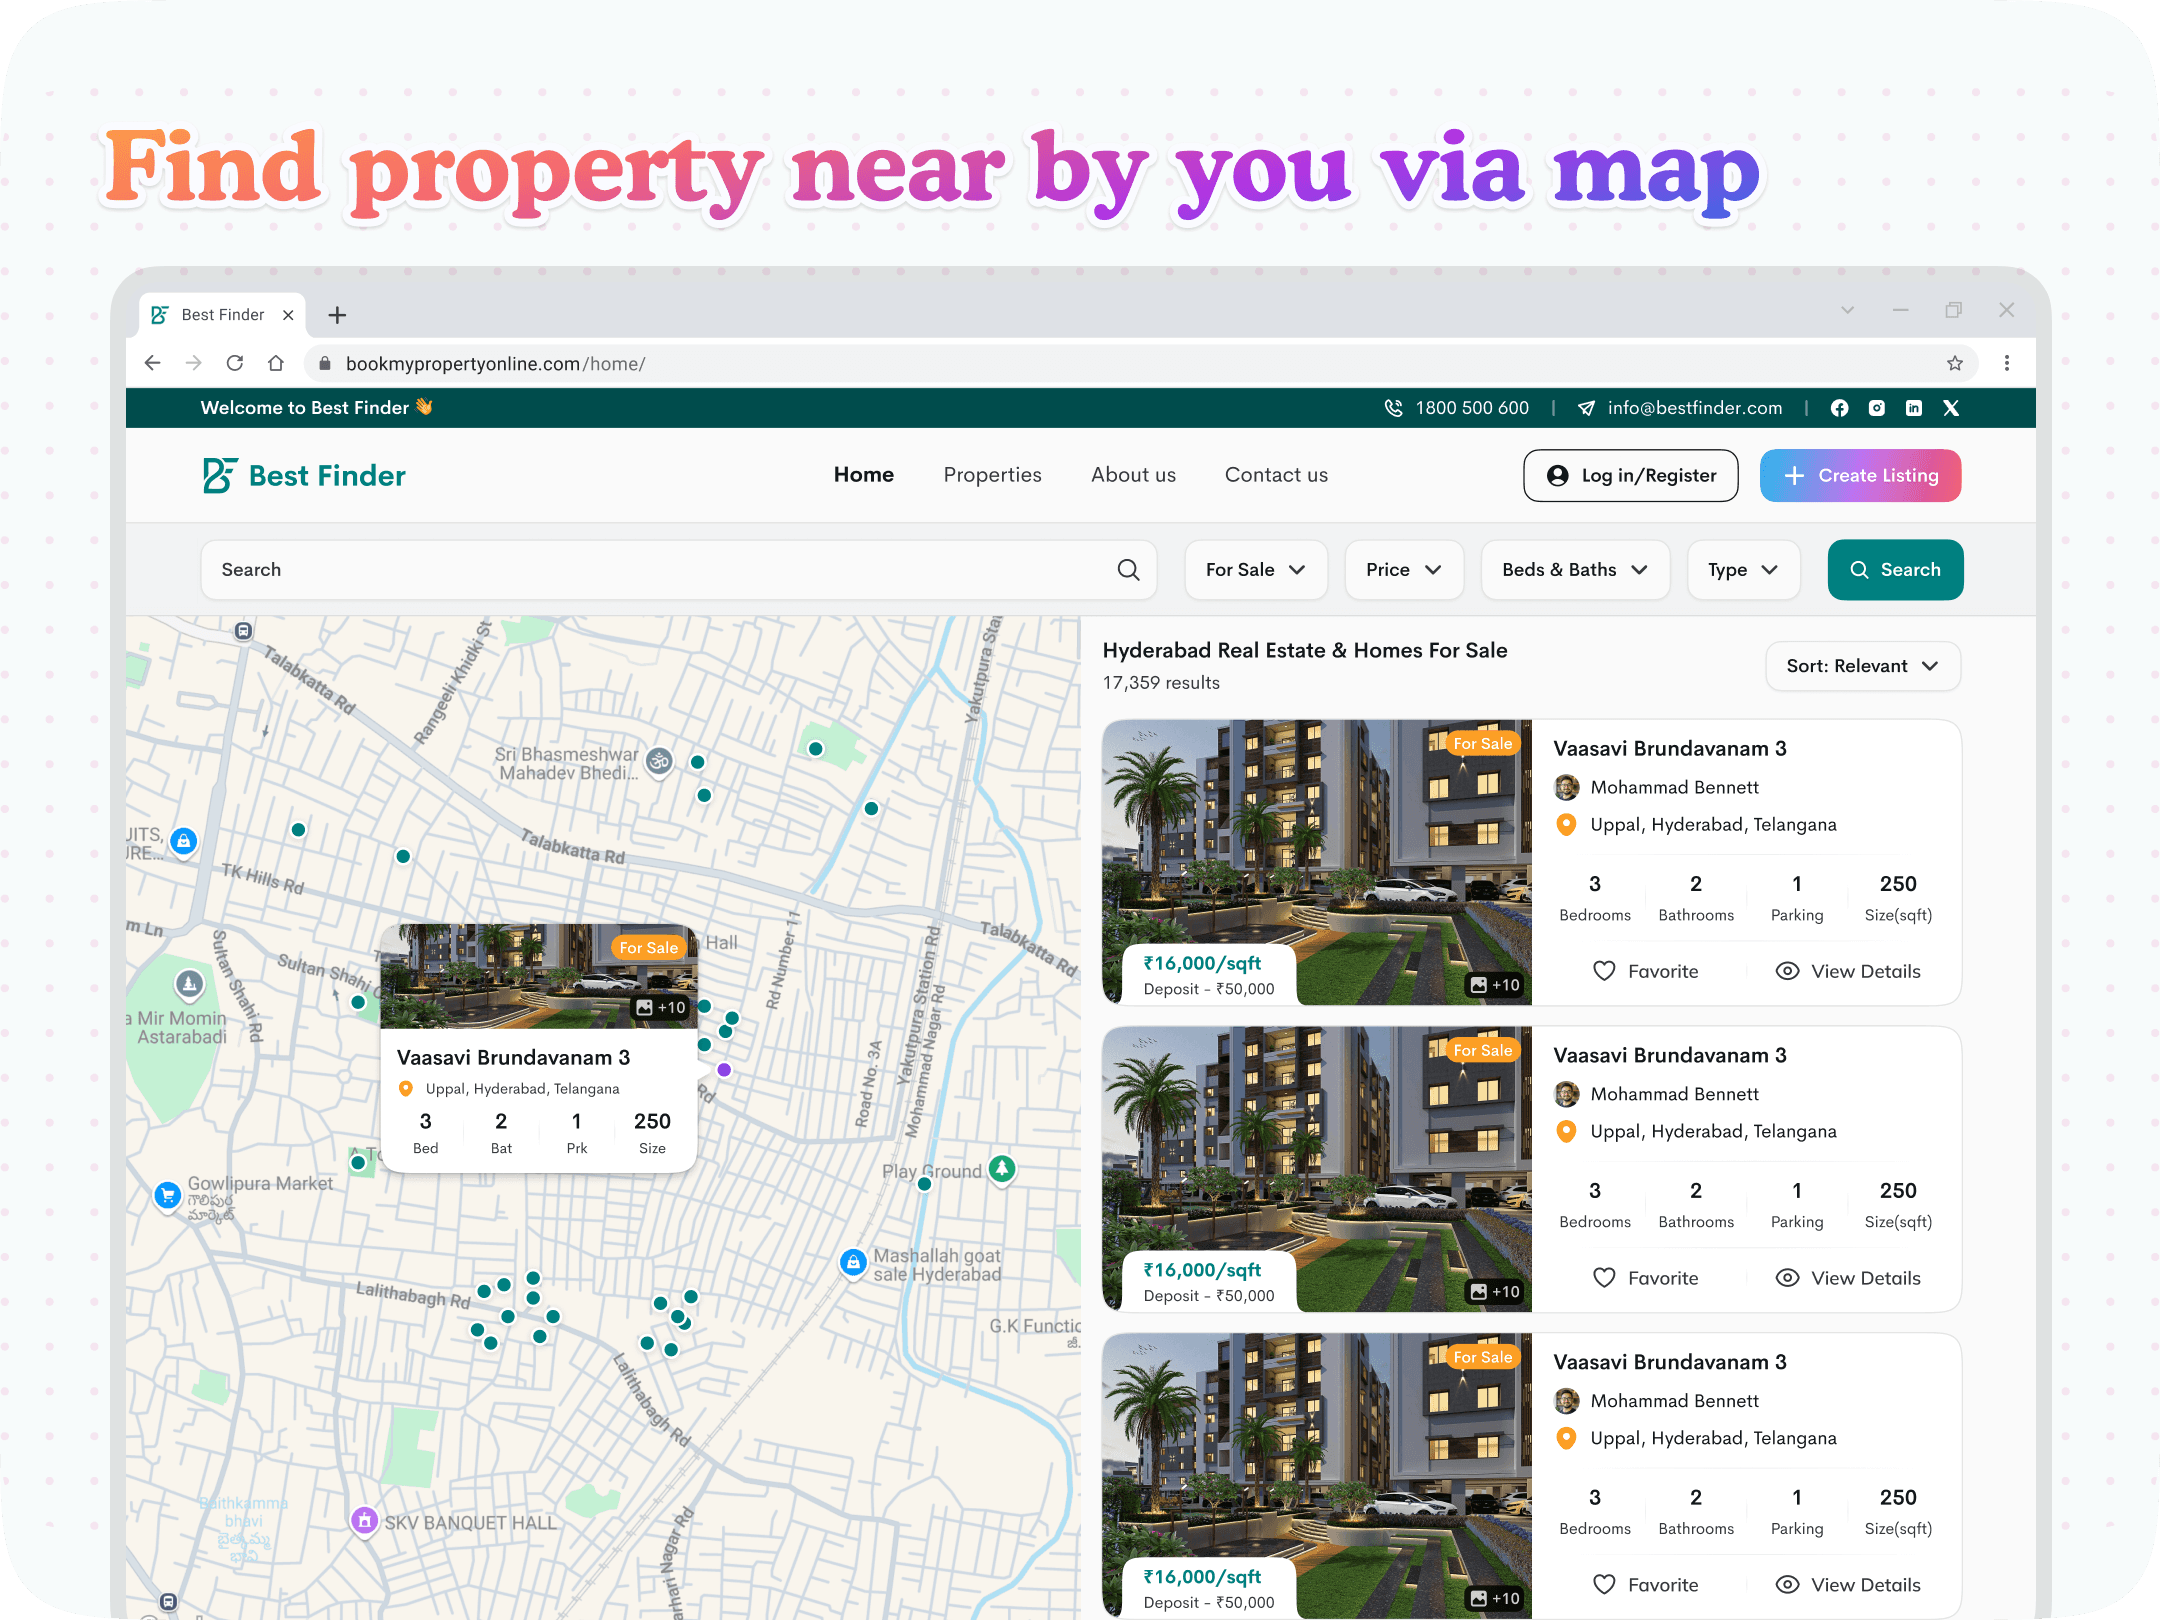The image size is (2160, 1620).
Task: Click the purple map marker dot
Action: (x=724, y=1070)
